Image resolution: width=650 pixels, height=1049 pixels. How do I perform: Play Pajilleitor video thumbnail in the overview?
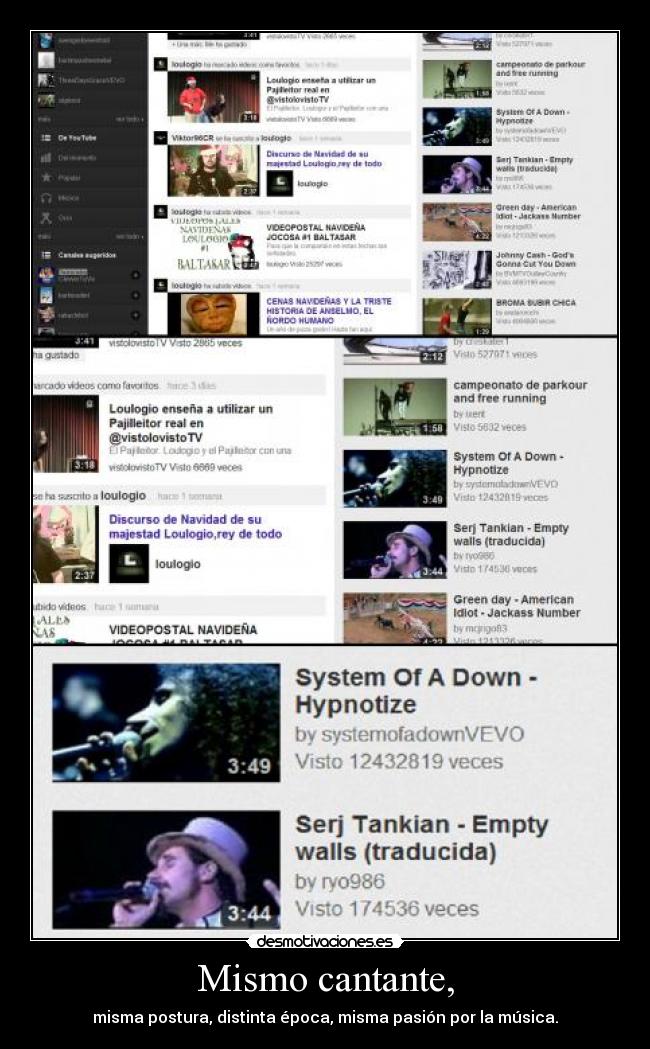coord(213,97)
